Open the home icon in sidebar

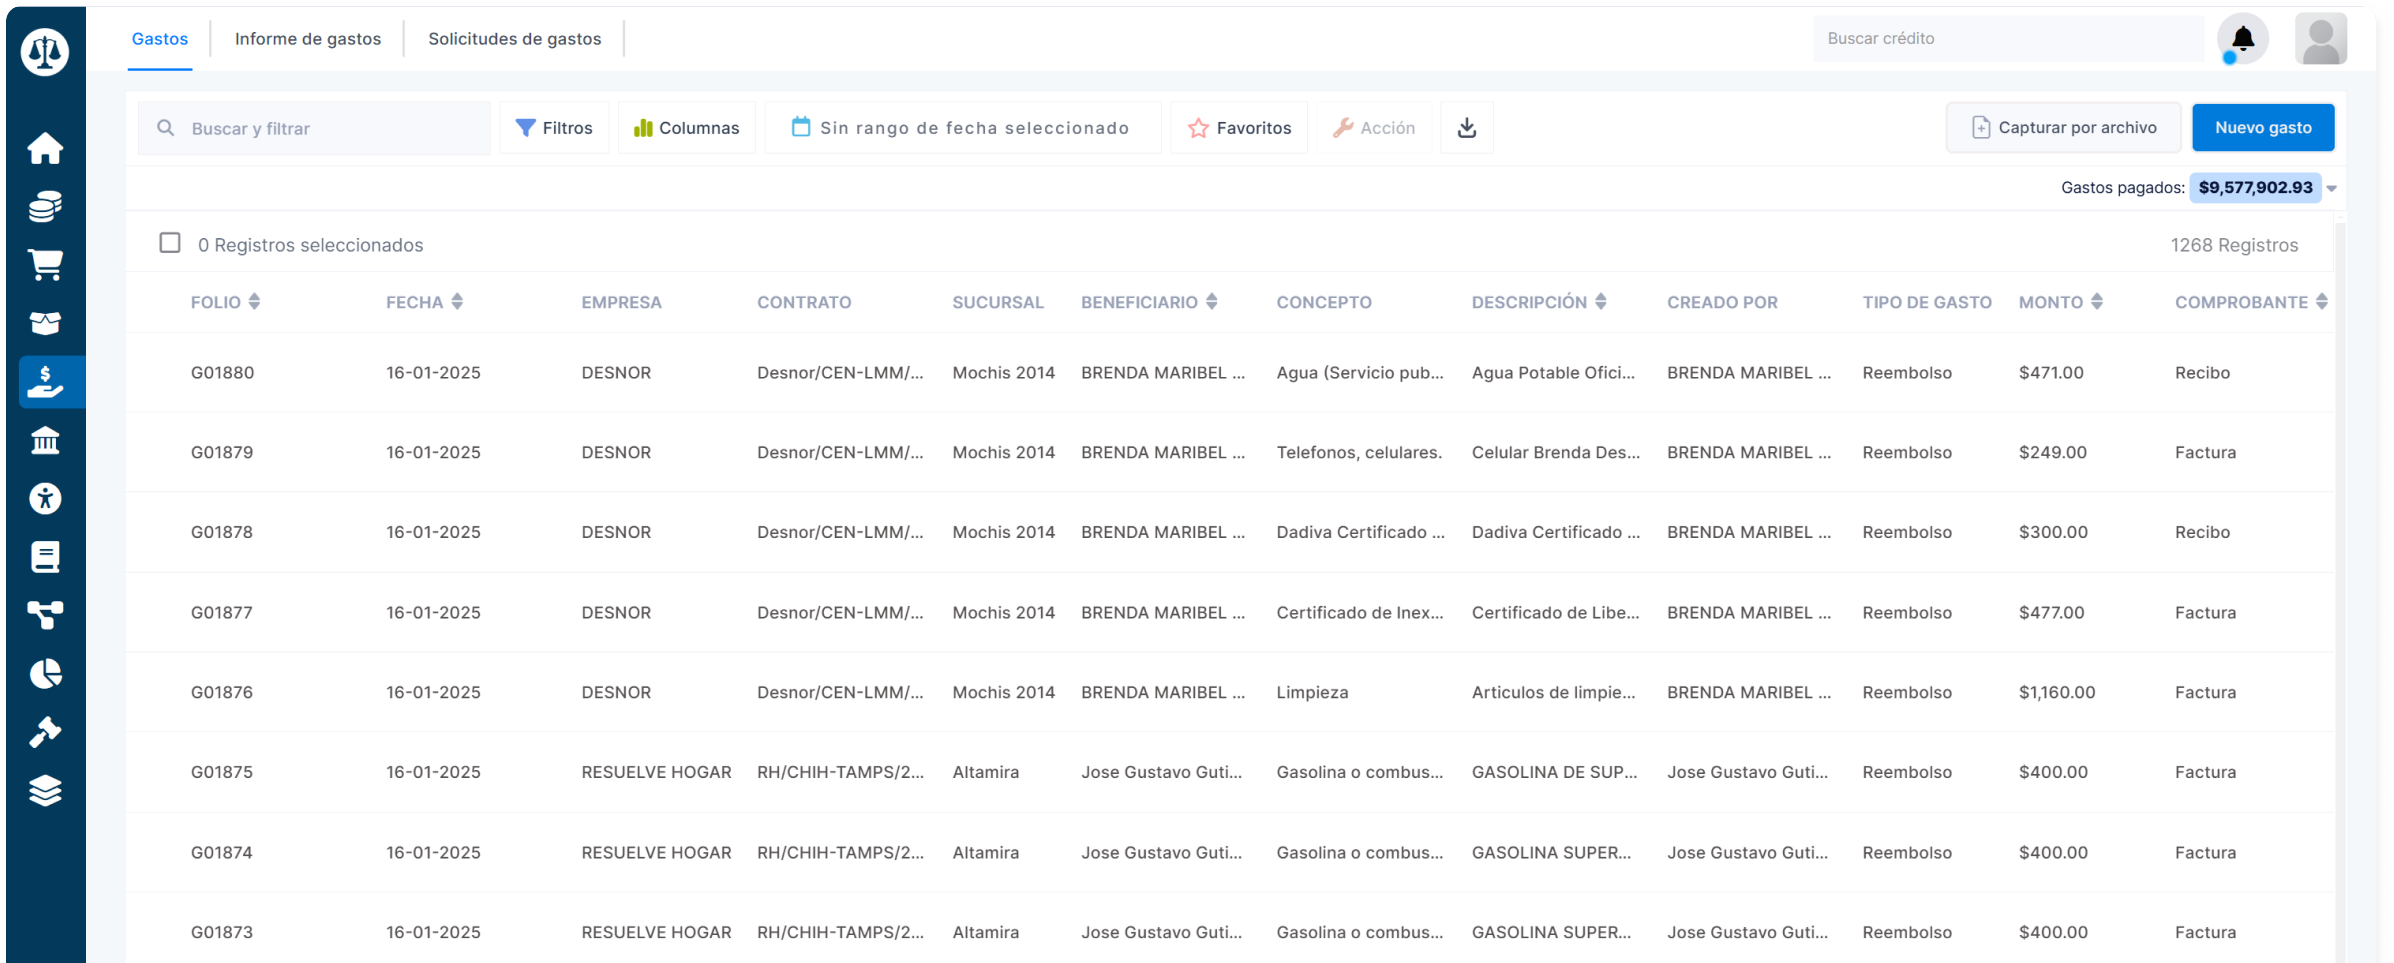45,149
